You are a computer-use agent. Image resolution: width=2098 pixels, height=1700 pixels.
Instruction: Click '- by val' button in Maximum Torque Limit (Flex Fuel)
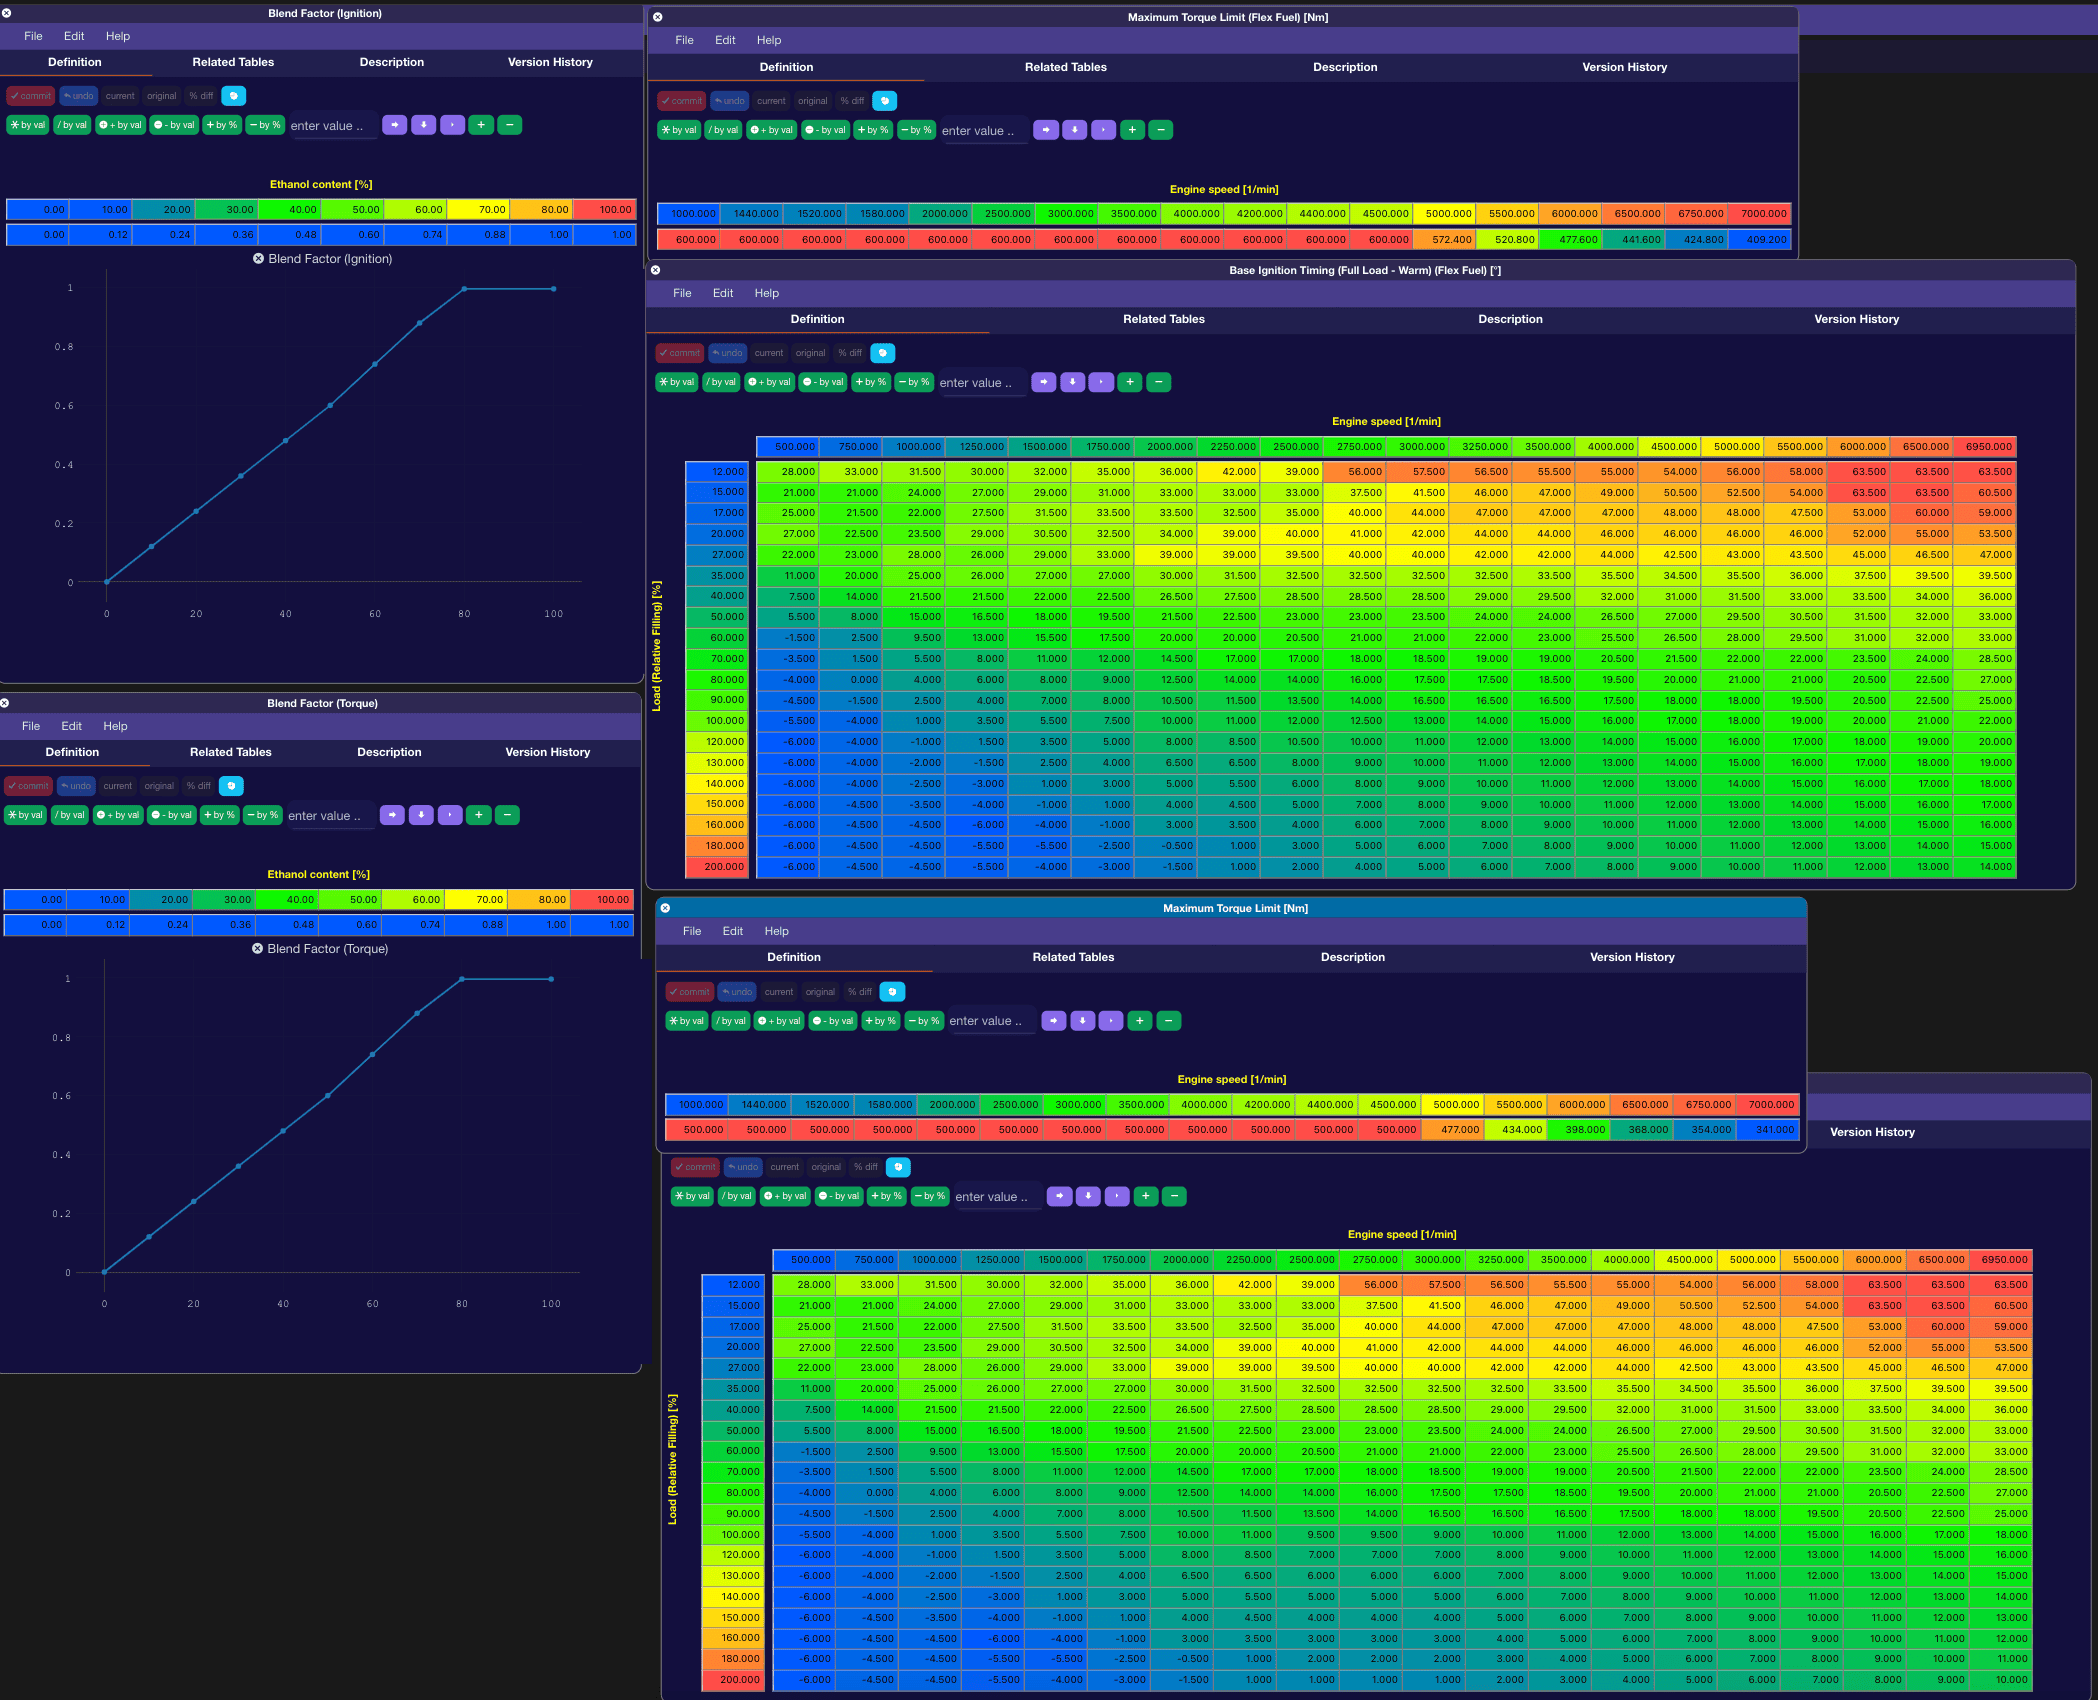pyautogui.click(x=827, y=130)
